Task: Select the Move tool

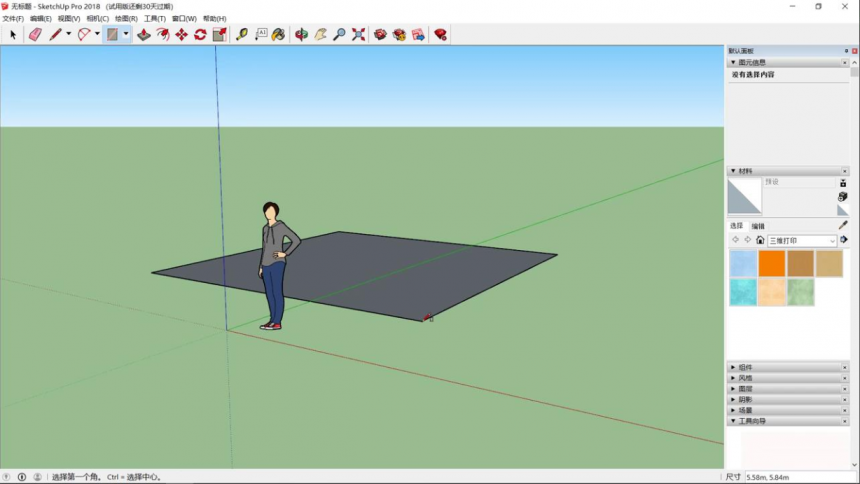Action: click(182, 35)
